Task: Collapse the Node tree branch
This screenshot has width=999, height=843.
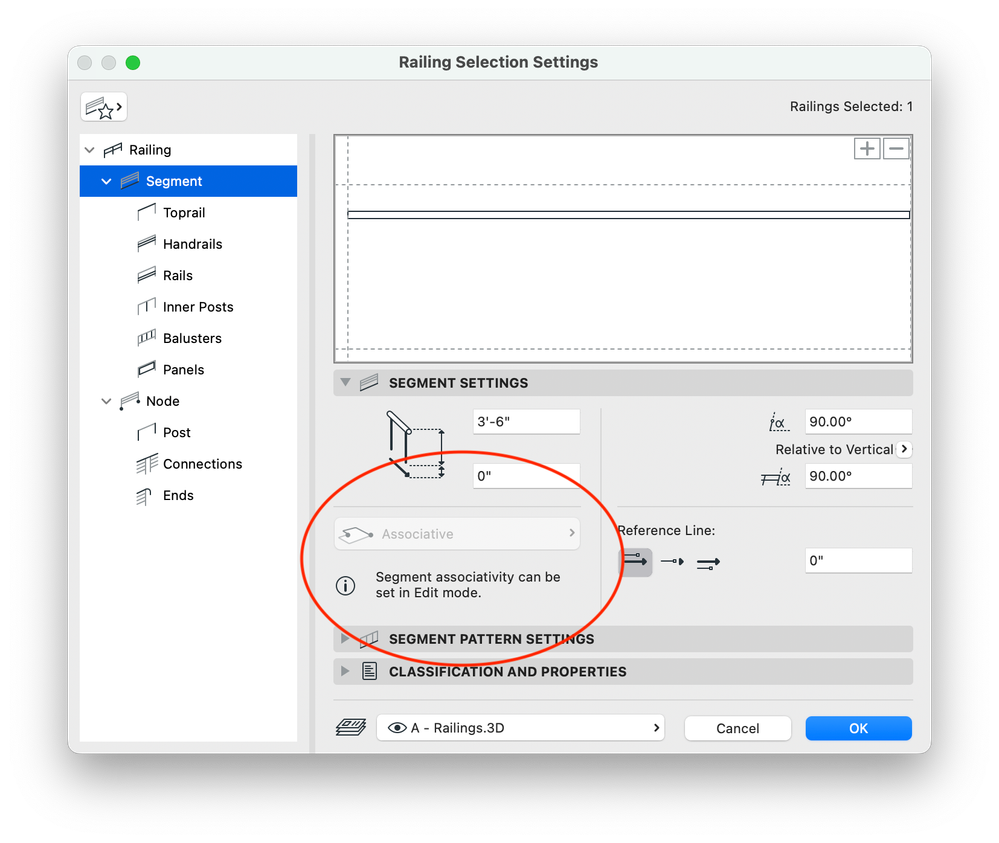Action: [106, 401]
